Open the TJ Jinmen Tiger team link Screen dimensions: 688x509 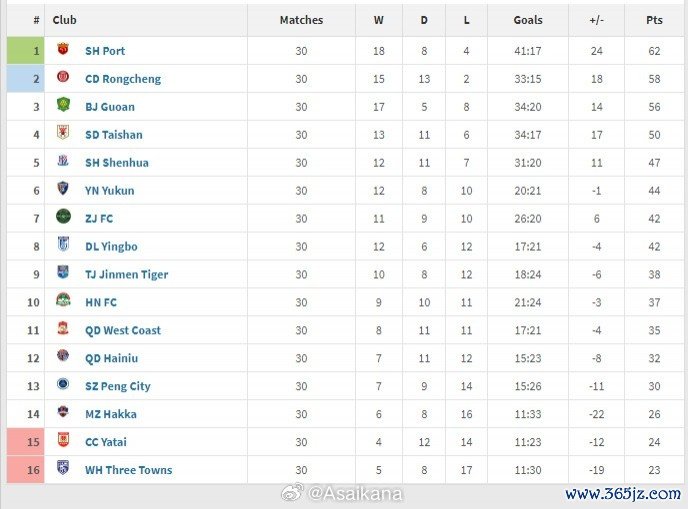126,274
